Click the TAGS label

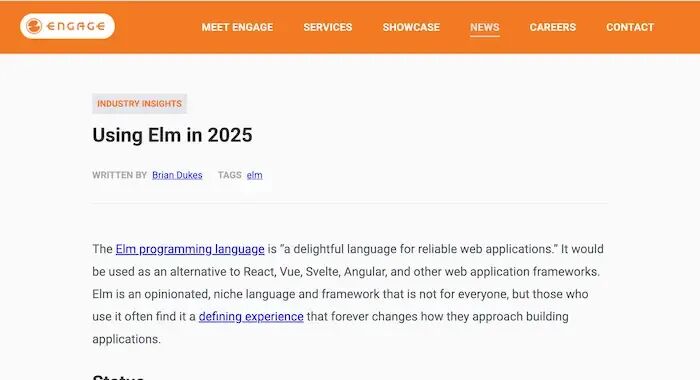tap(229, 175)
